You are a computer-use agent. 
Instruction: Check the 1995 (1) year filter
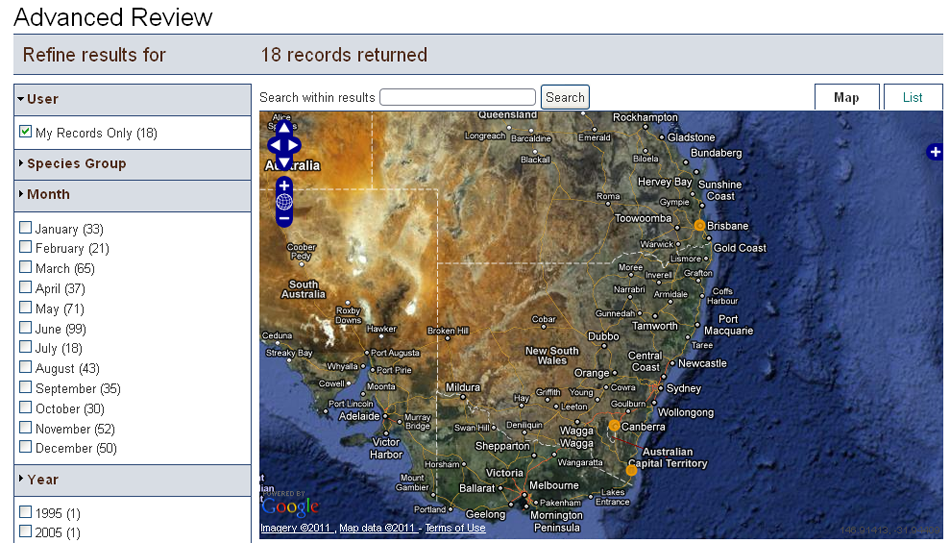tap(26, 512)
